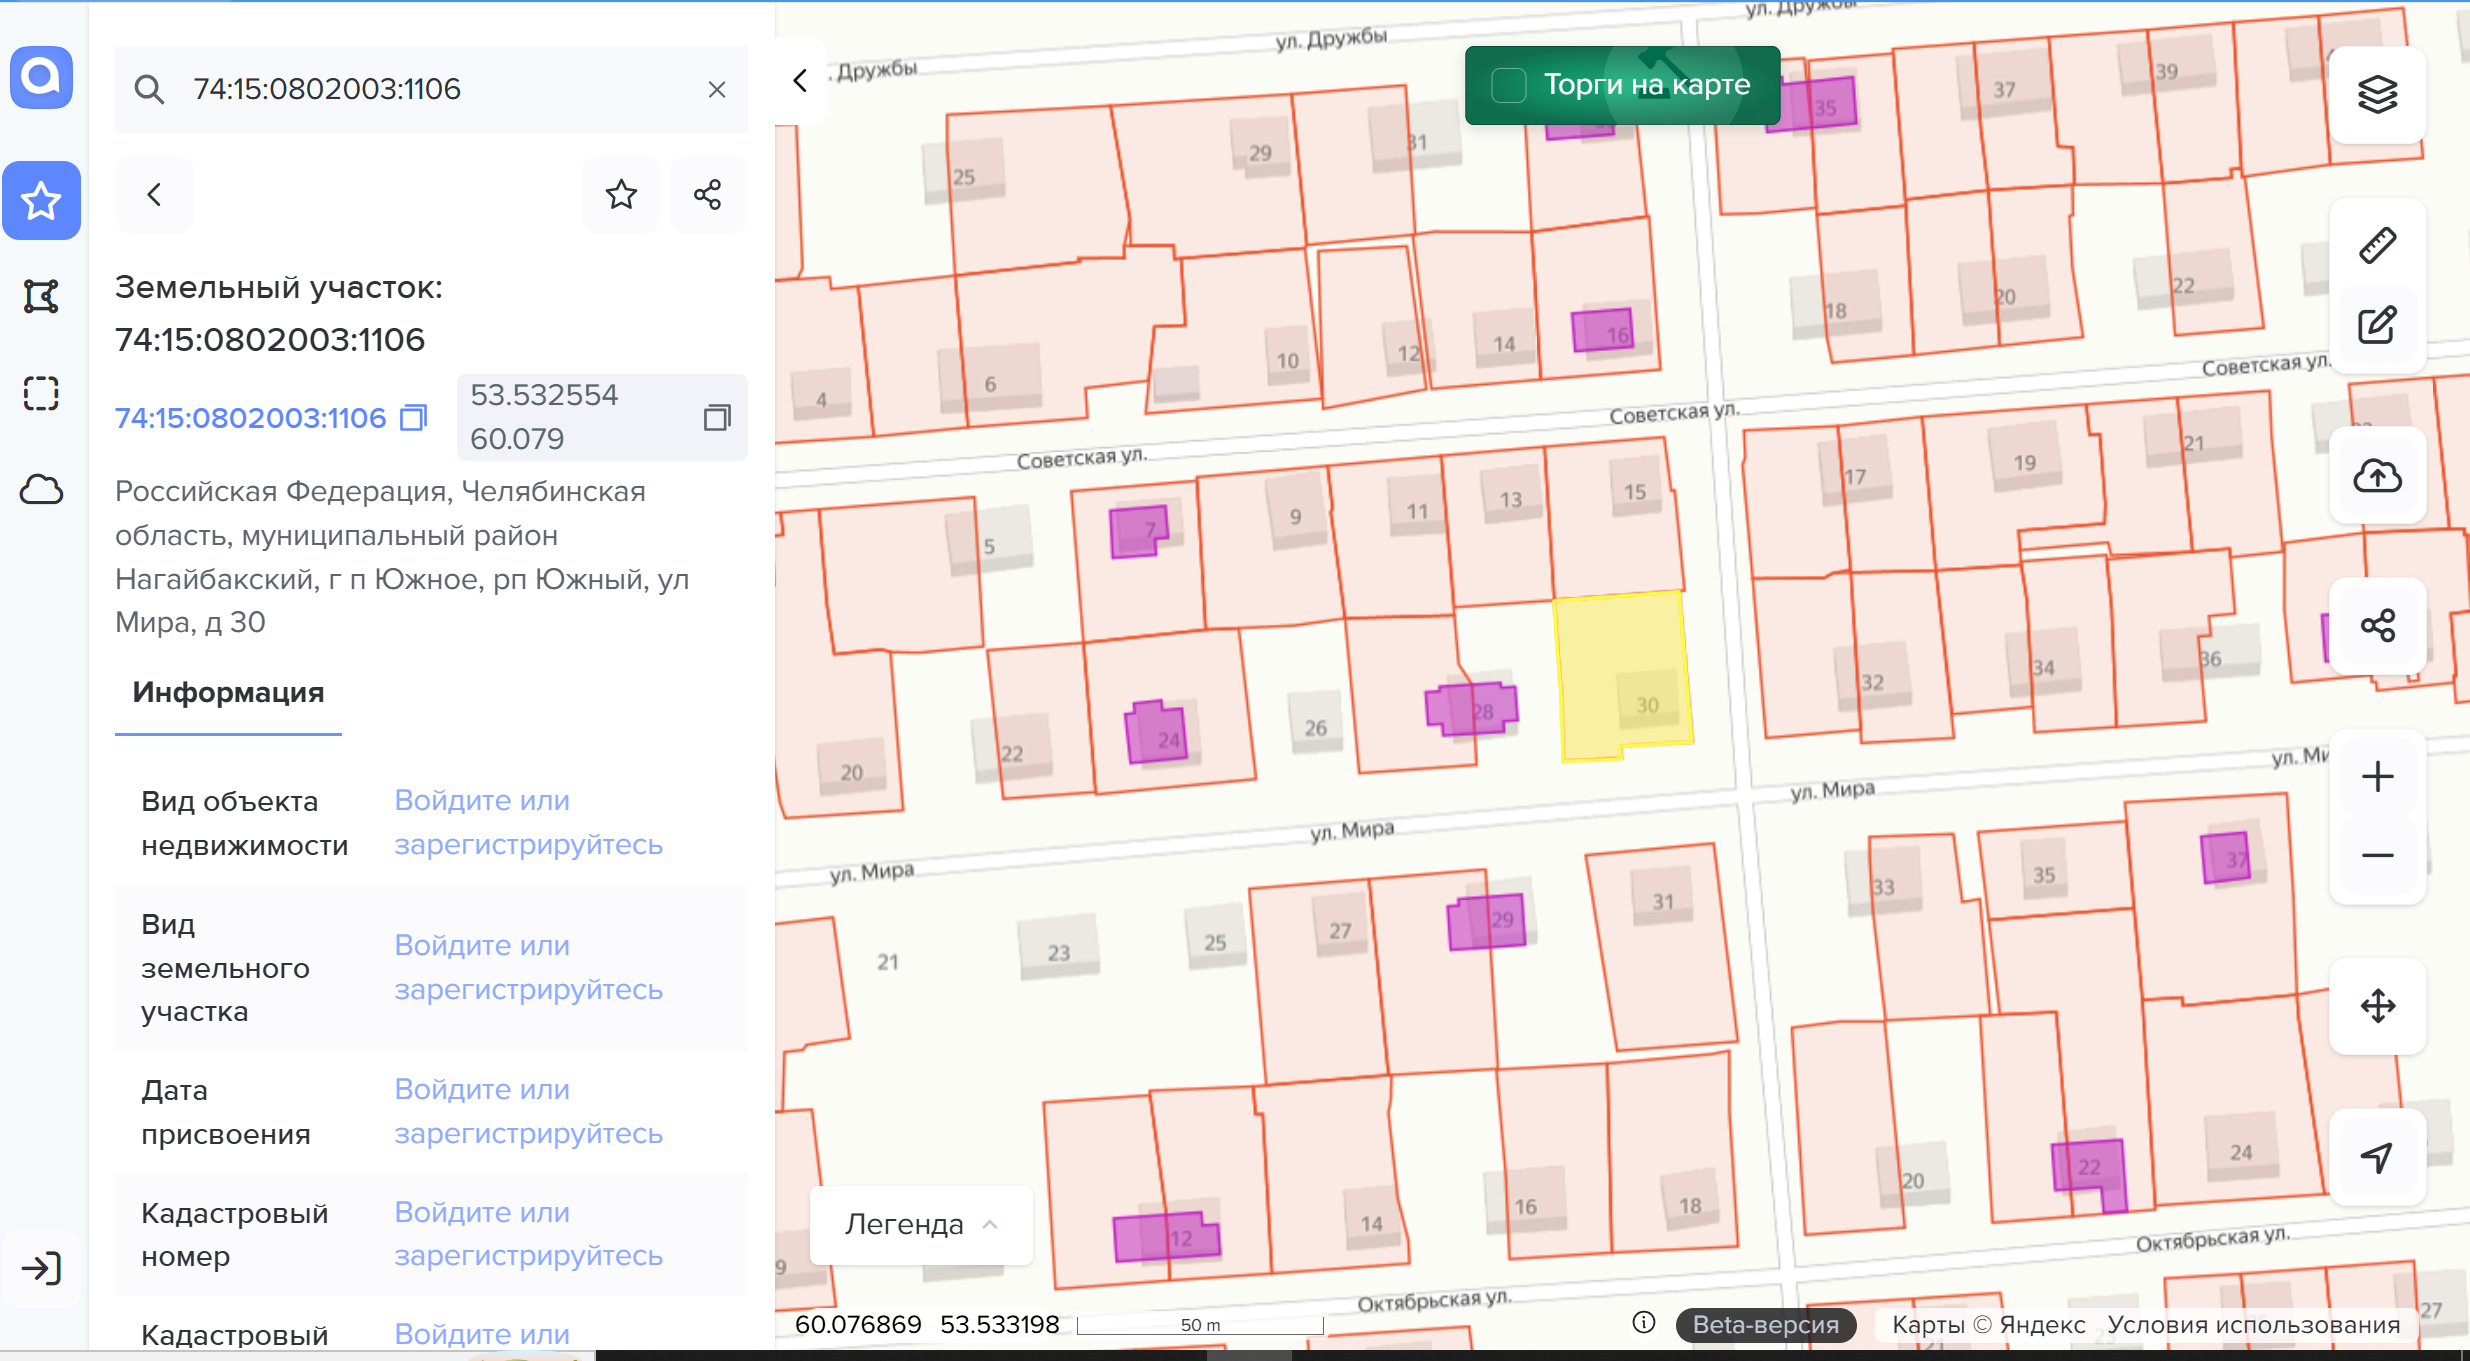Copy the coordinates 53.532554 60.079

click(717, 417)
